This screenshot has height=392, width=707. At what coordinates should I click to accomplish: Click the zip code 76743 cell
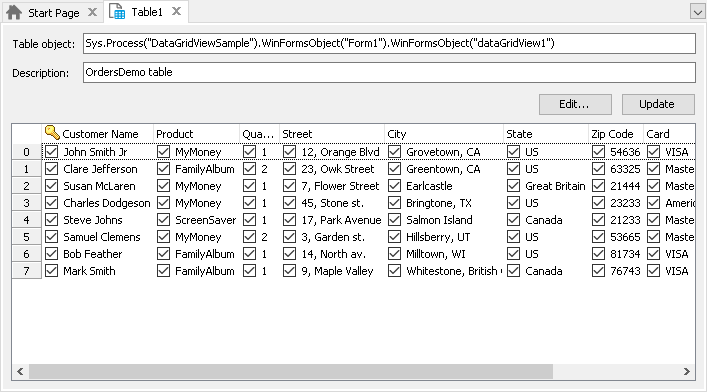(625, 271)
